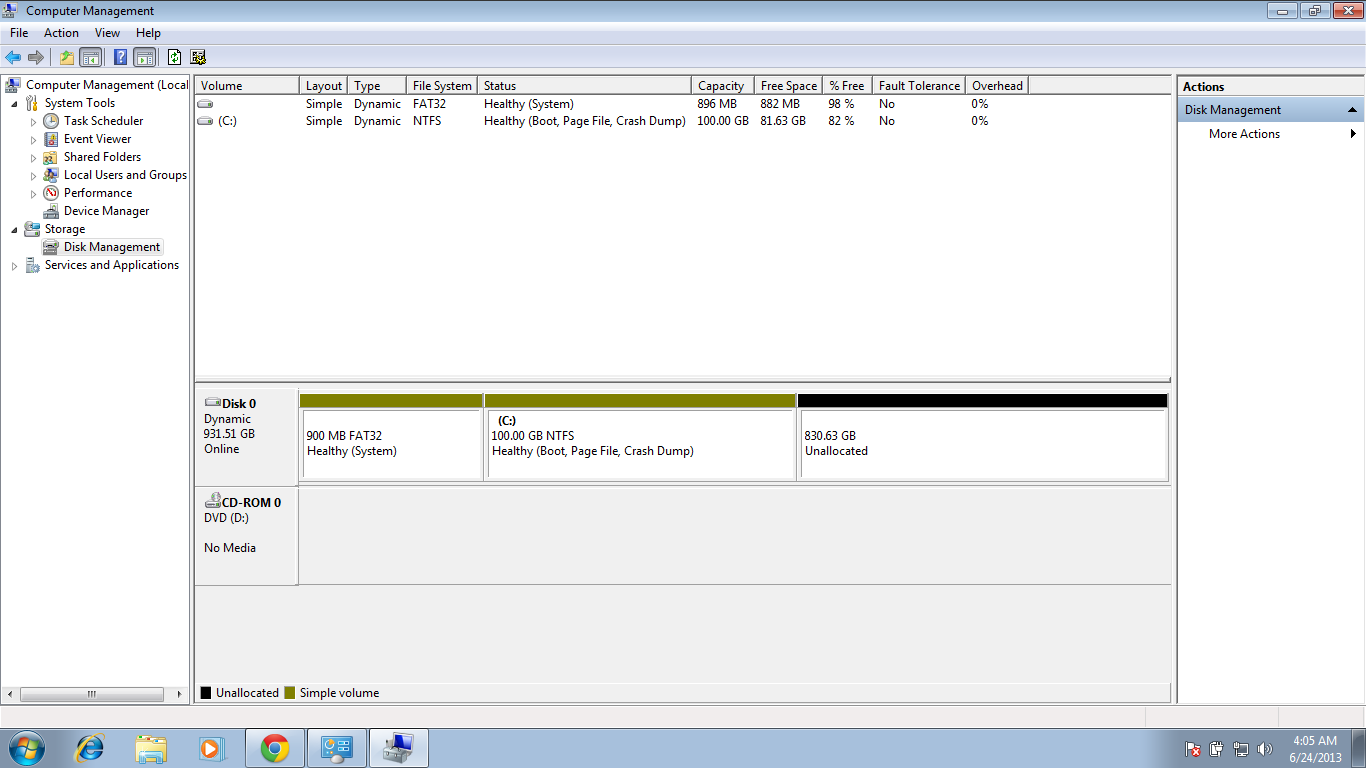The height and width of the screenshot is (768, 1366).
Task: Click the Up one level folder icon
Action: 66,57
